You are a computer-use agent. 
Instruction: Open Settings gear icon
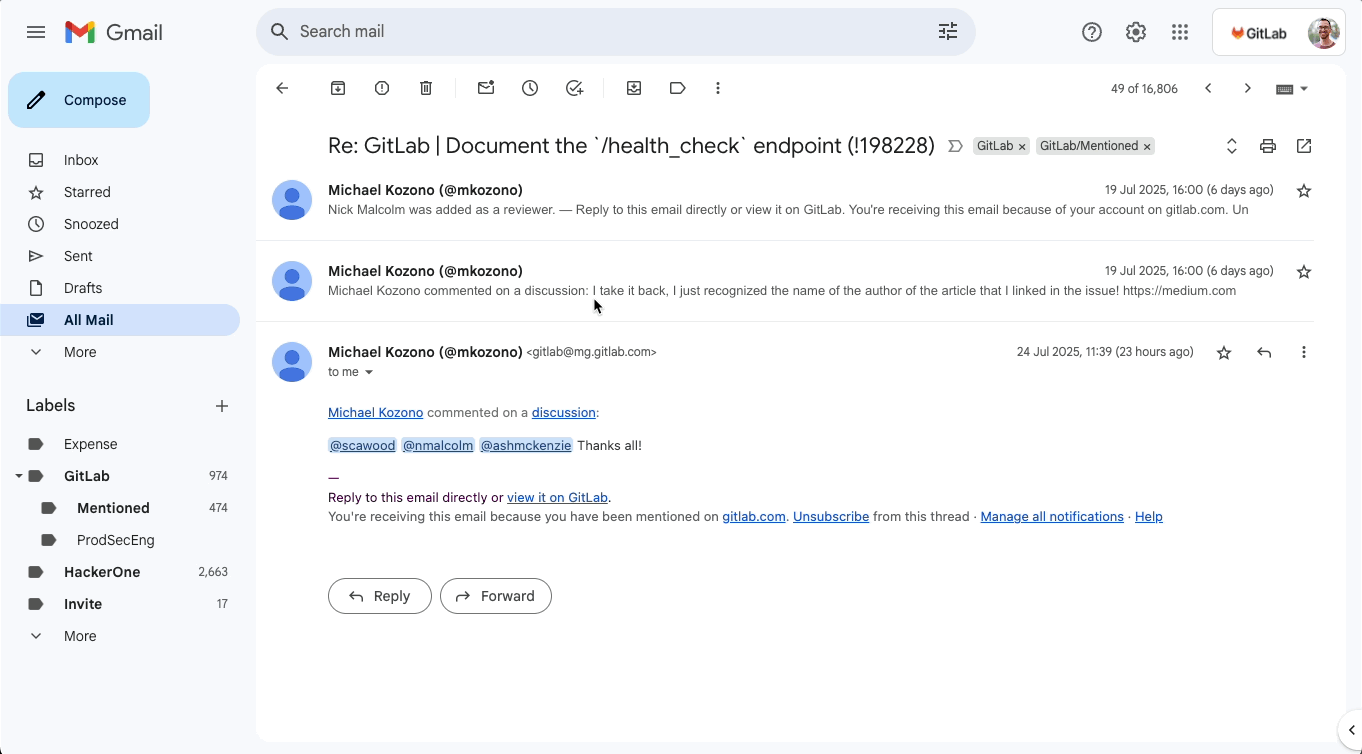pyautogui.click(x=1136, y=32)
